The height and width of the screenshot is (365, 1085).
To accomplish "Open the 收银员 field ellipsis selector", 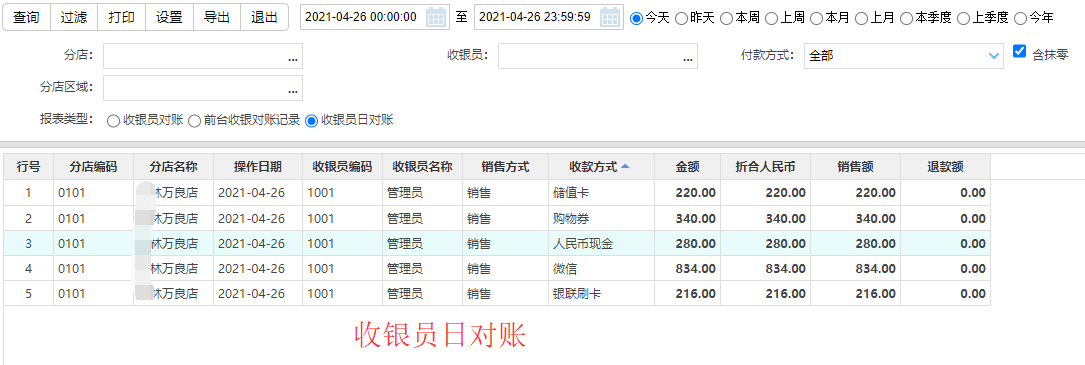I will coord(688,59).
